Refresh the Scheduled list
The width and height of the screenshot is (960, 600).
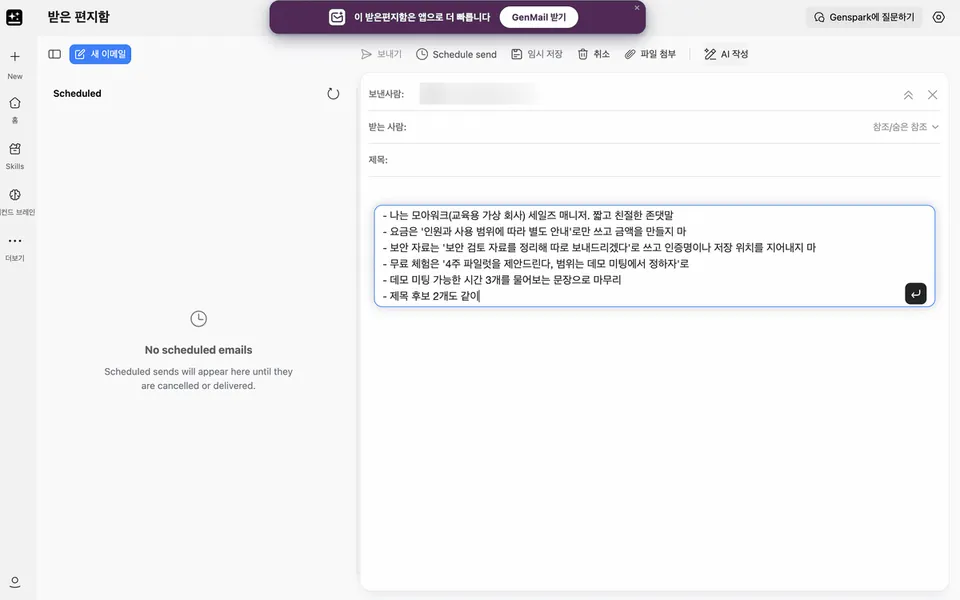click(x=333, y=94)
